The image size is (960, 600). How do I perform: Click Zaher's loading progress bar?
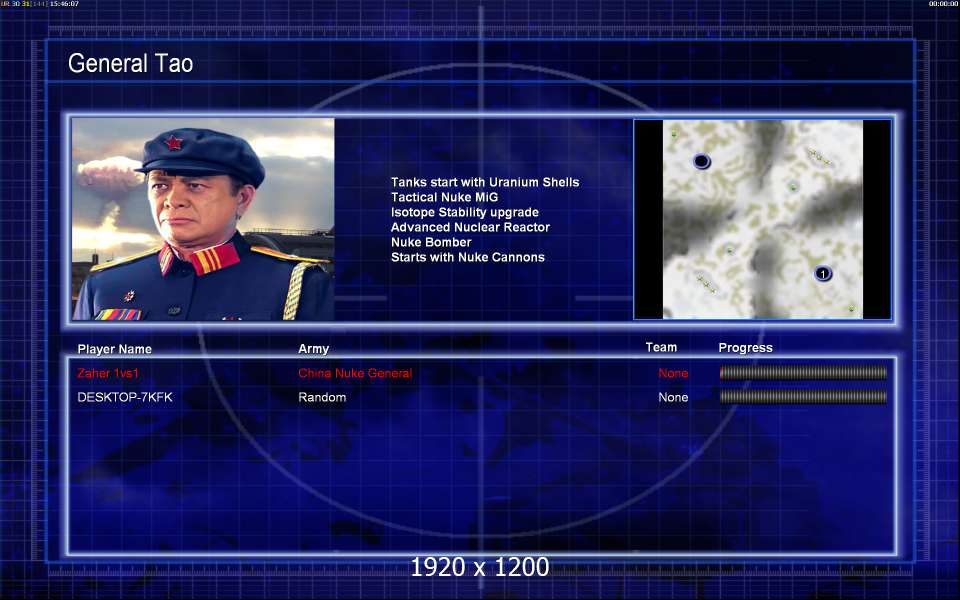[x=803, y=372]
